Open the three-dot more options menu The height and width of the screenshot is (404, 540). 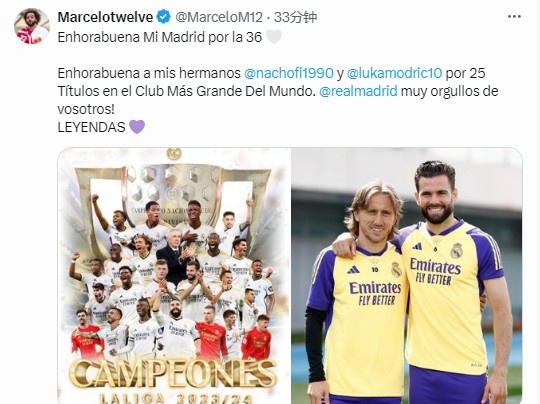[x=514, y=16]
